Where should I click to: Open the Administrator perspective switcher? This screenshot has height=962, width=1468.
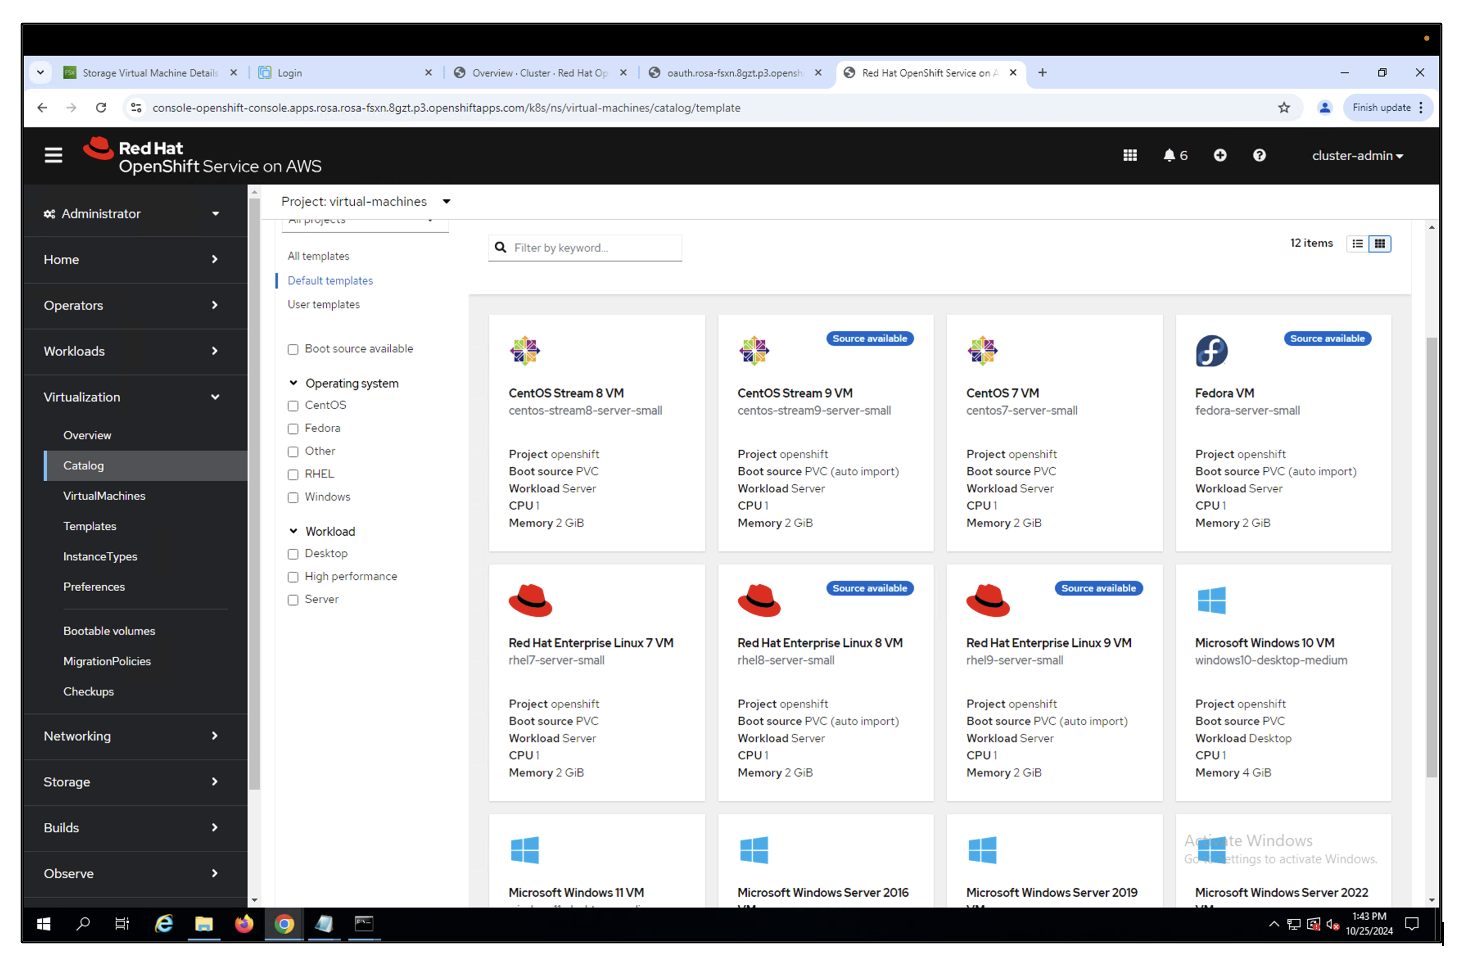pyautogui.click(x=131, y=213)
